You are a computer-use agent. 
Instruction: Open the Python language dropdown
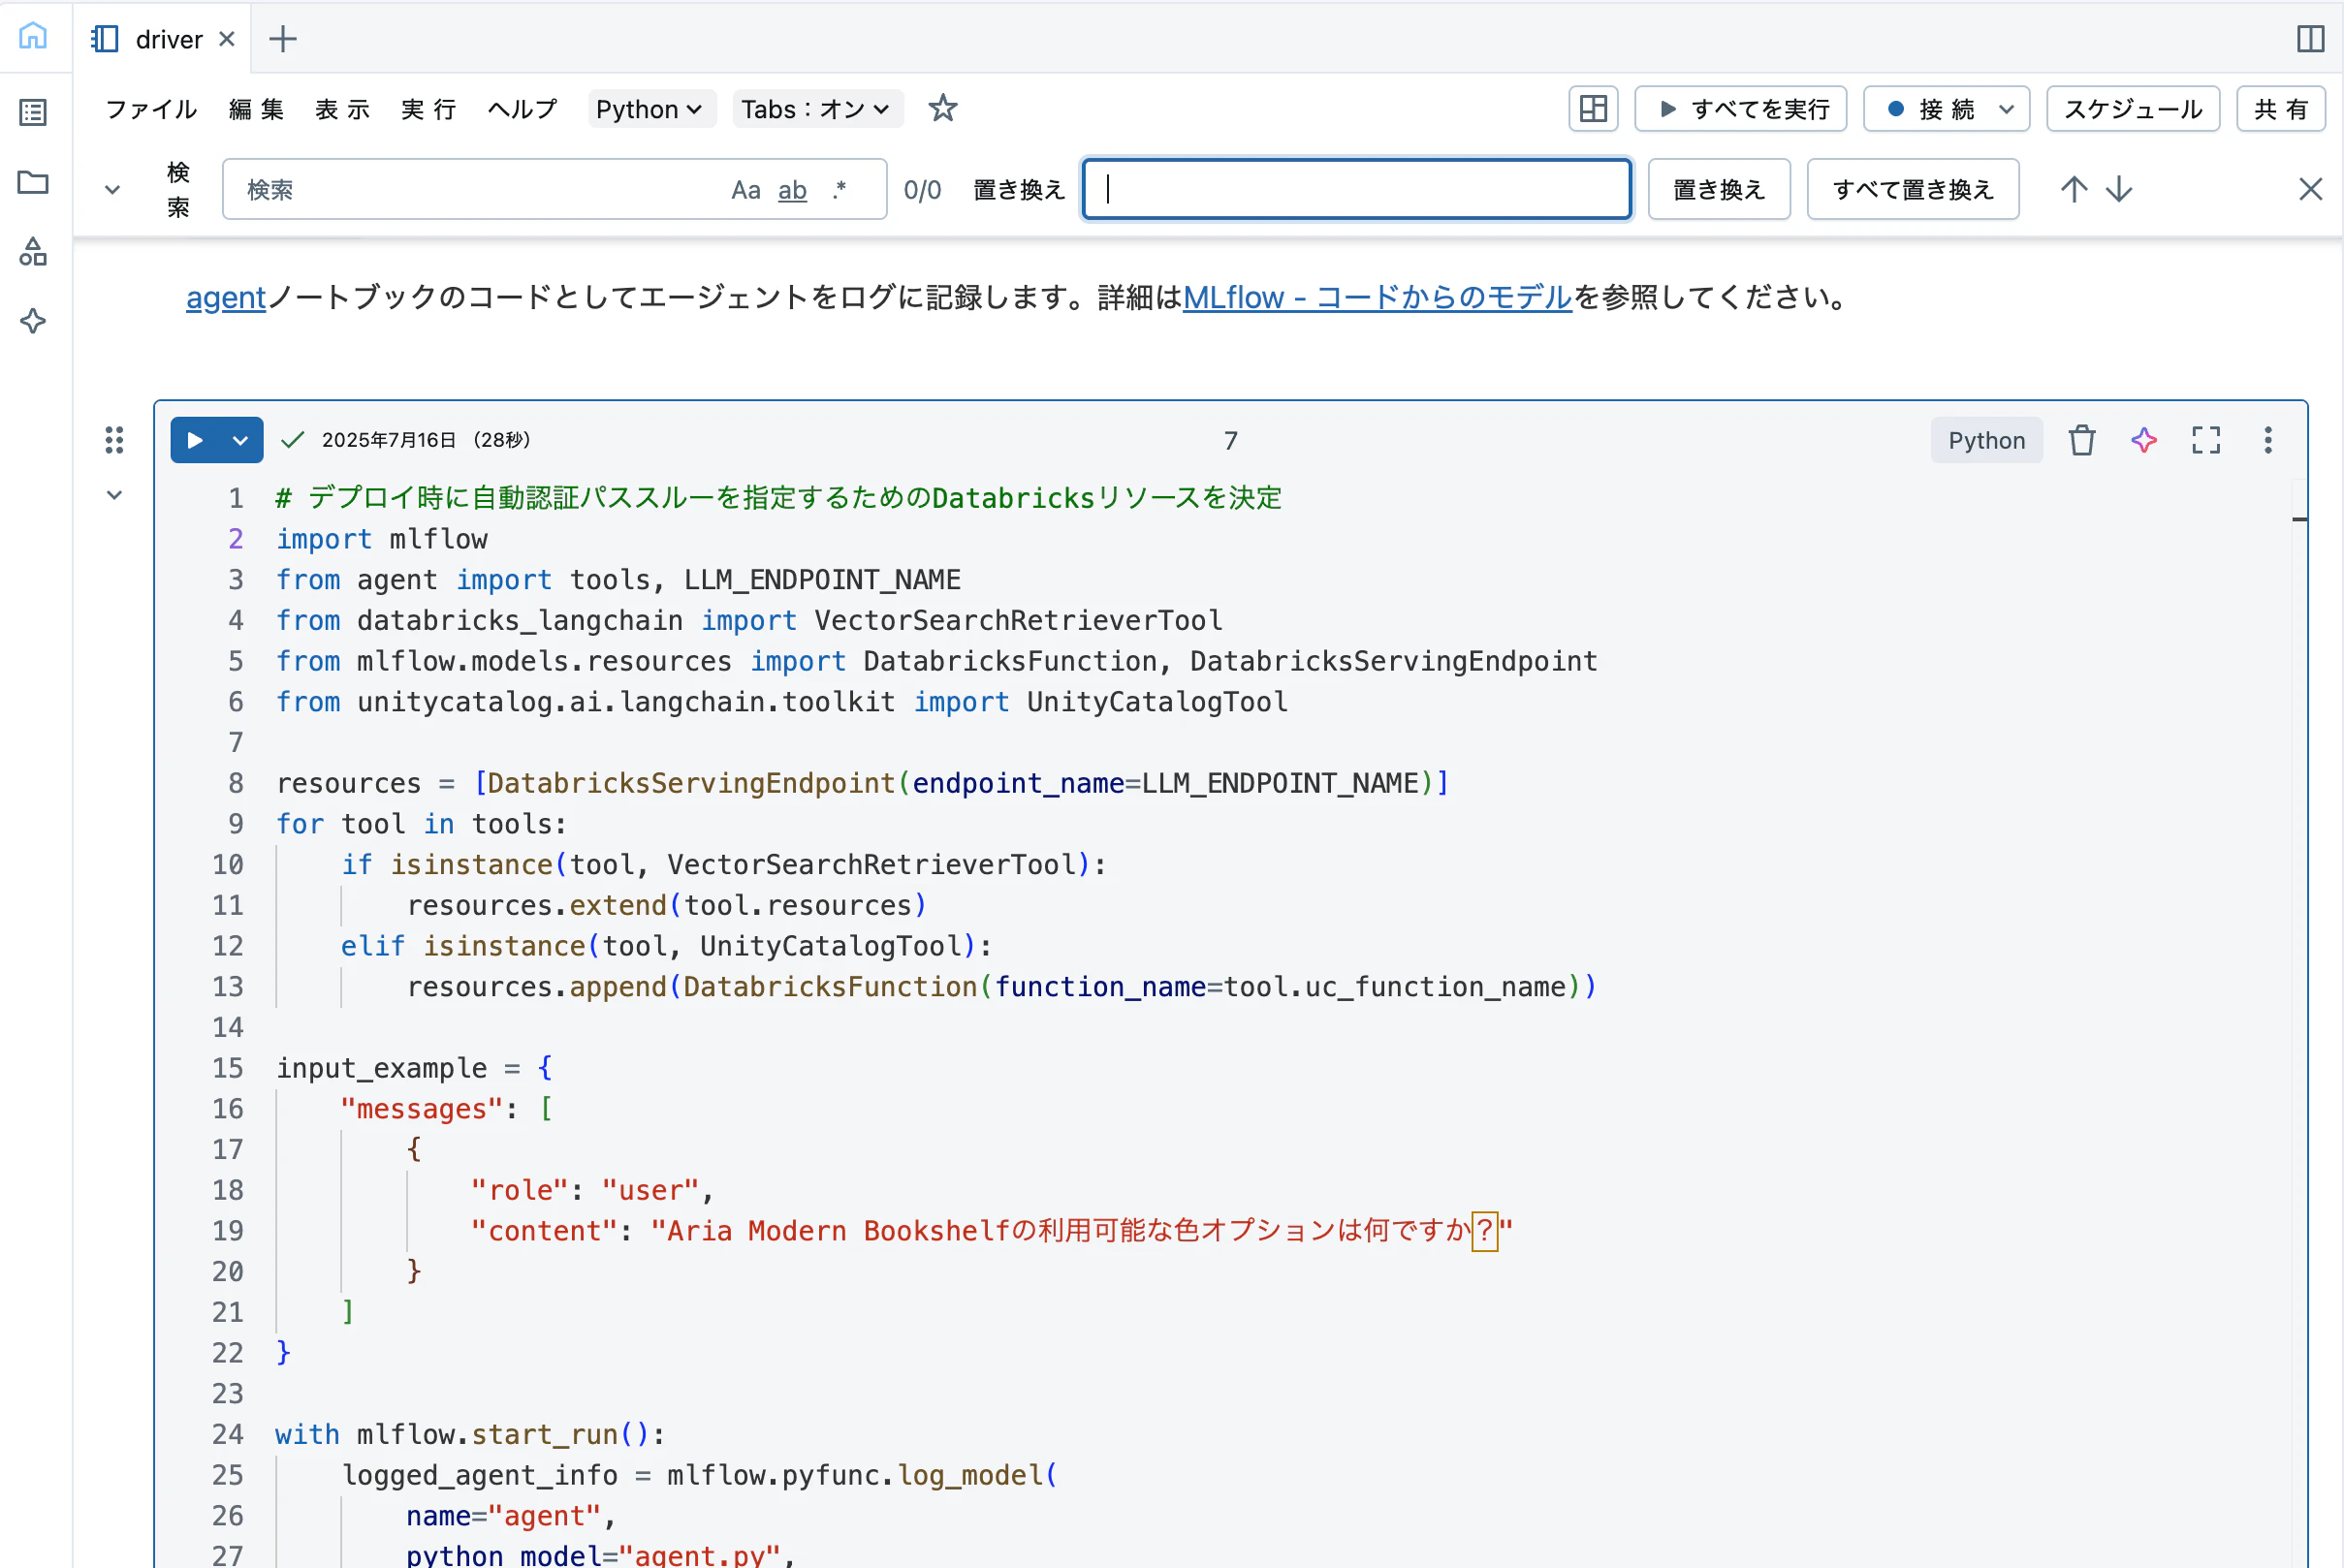[x=650, y=109]
